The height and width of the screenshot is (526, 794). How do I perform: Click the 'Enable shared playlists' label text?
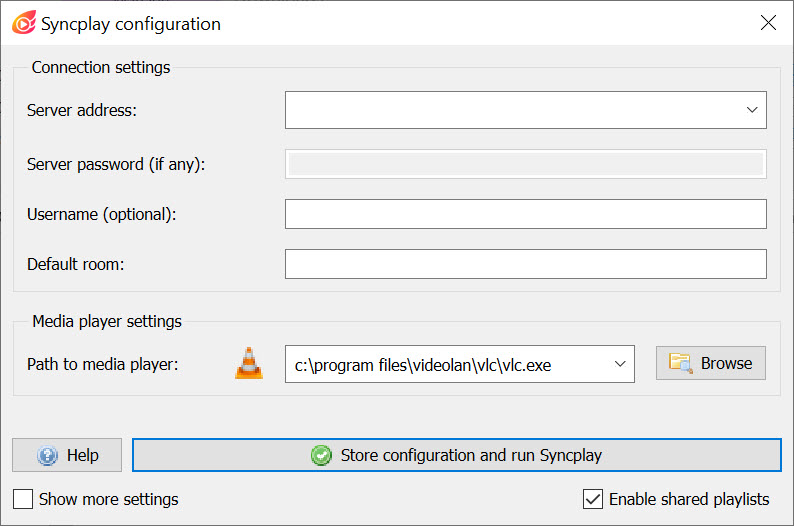tap(689, 499)
